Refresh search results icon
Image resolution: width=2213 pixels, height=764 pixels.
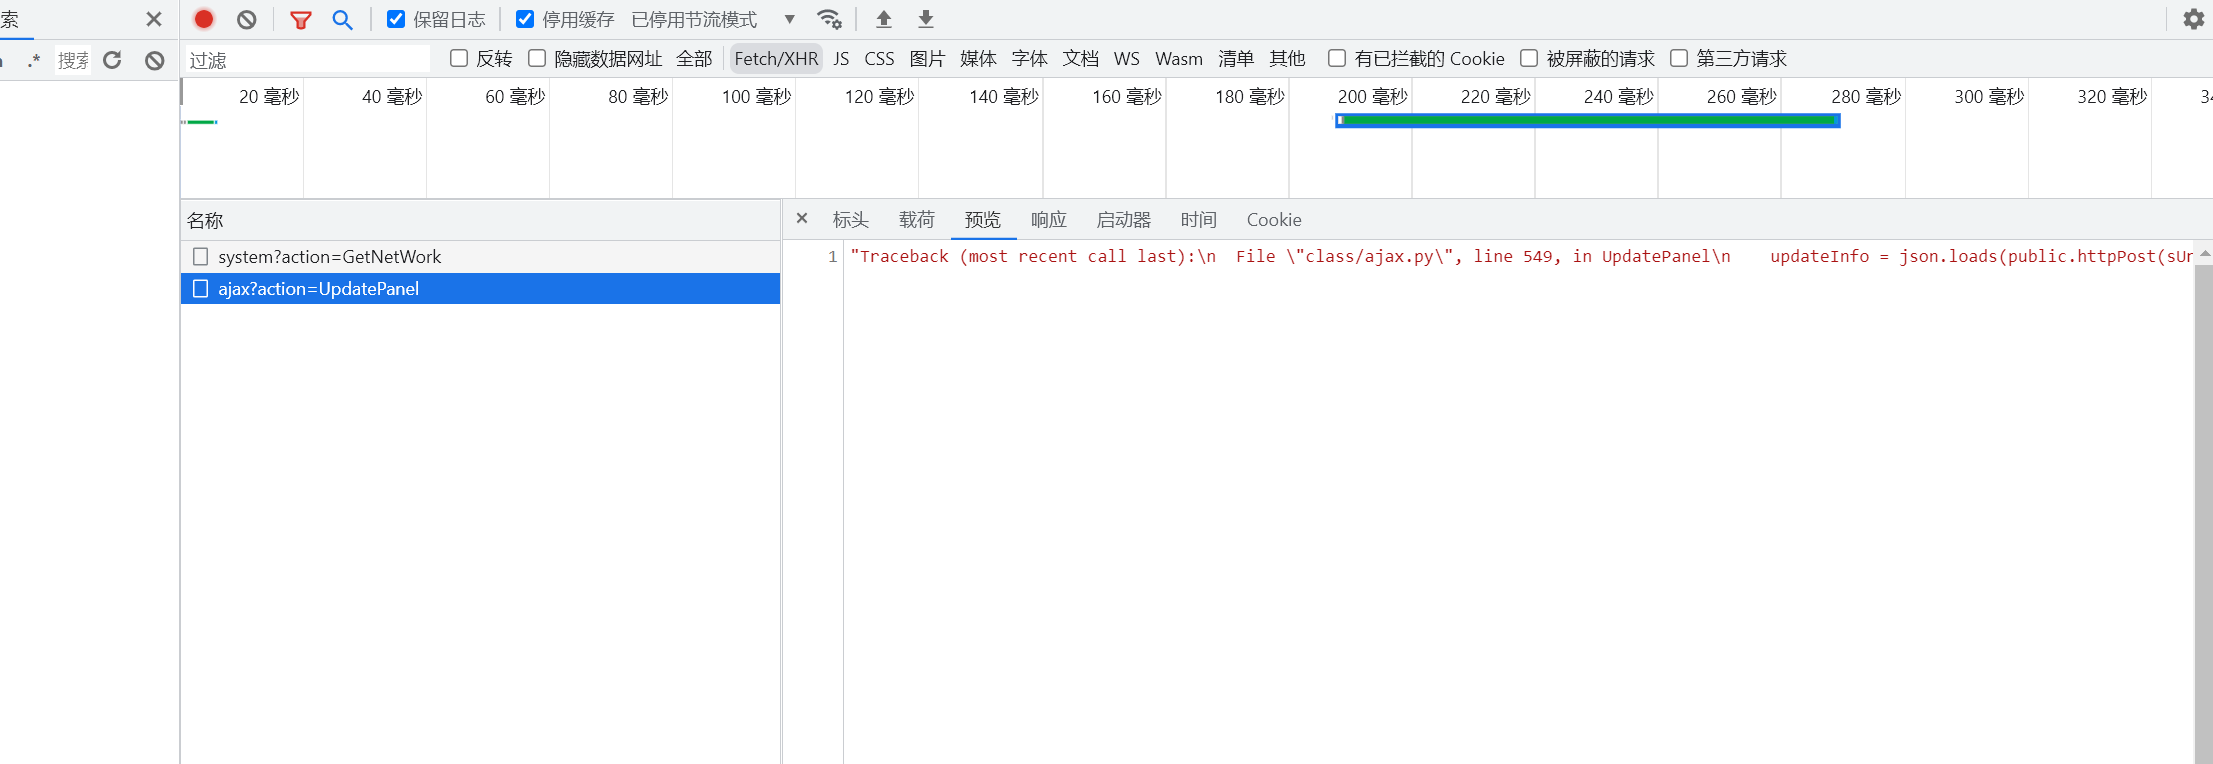112,60
